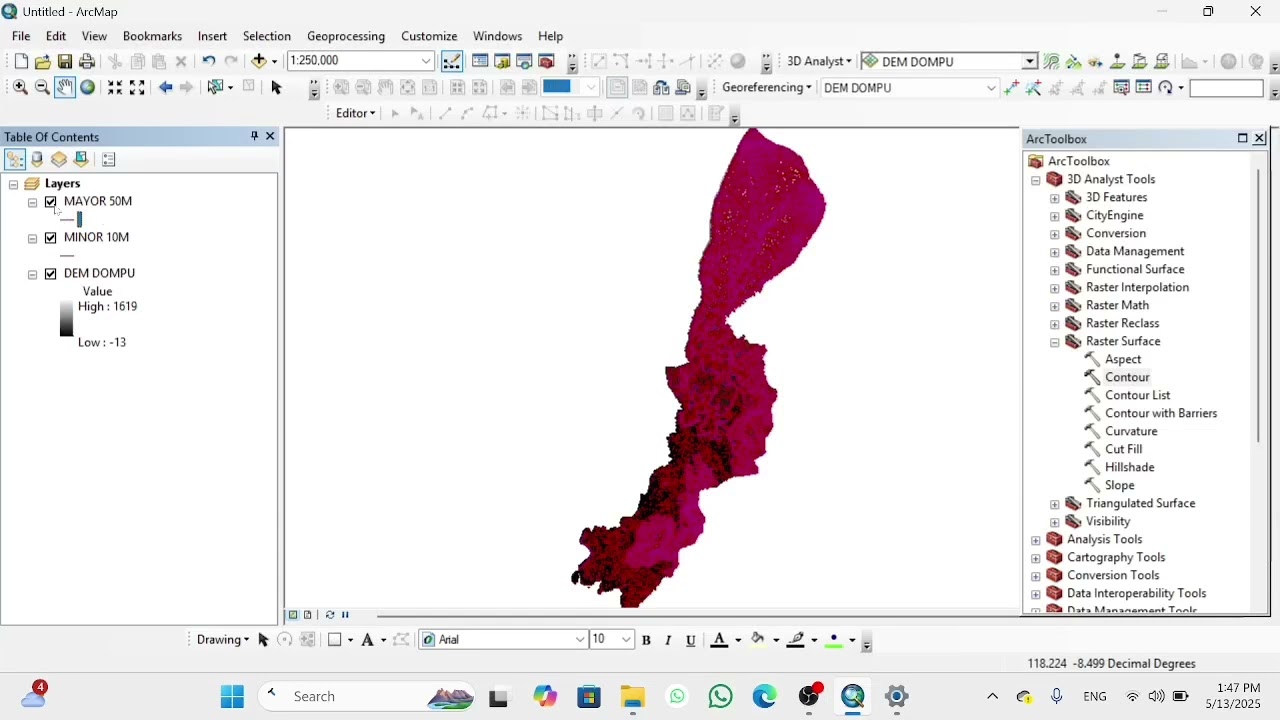Activate the Pan hand tool
The width and height of the screenshot is (1280, 720).
[x=64, y=87]
